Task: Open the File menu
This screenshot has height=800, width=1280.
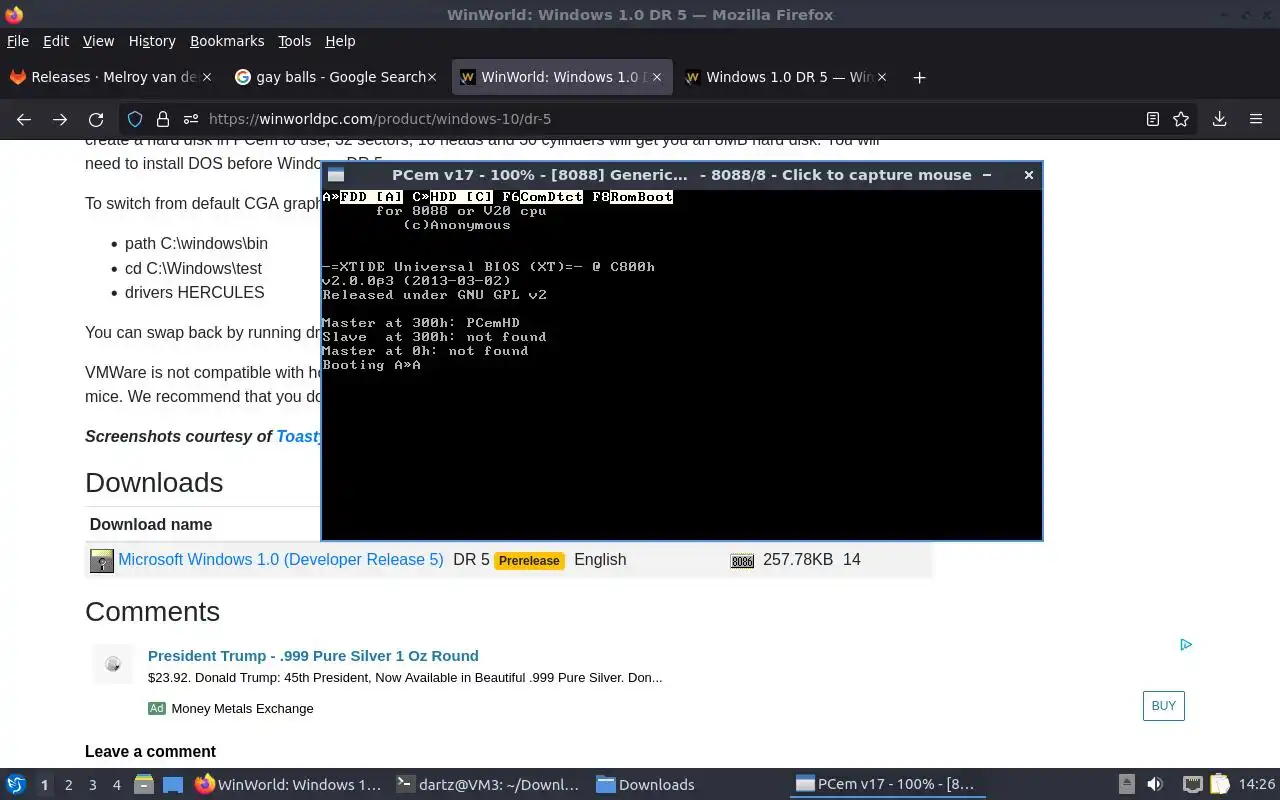Action: (18, 41)
